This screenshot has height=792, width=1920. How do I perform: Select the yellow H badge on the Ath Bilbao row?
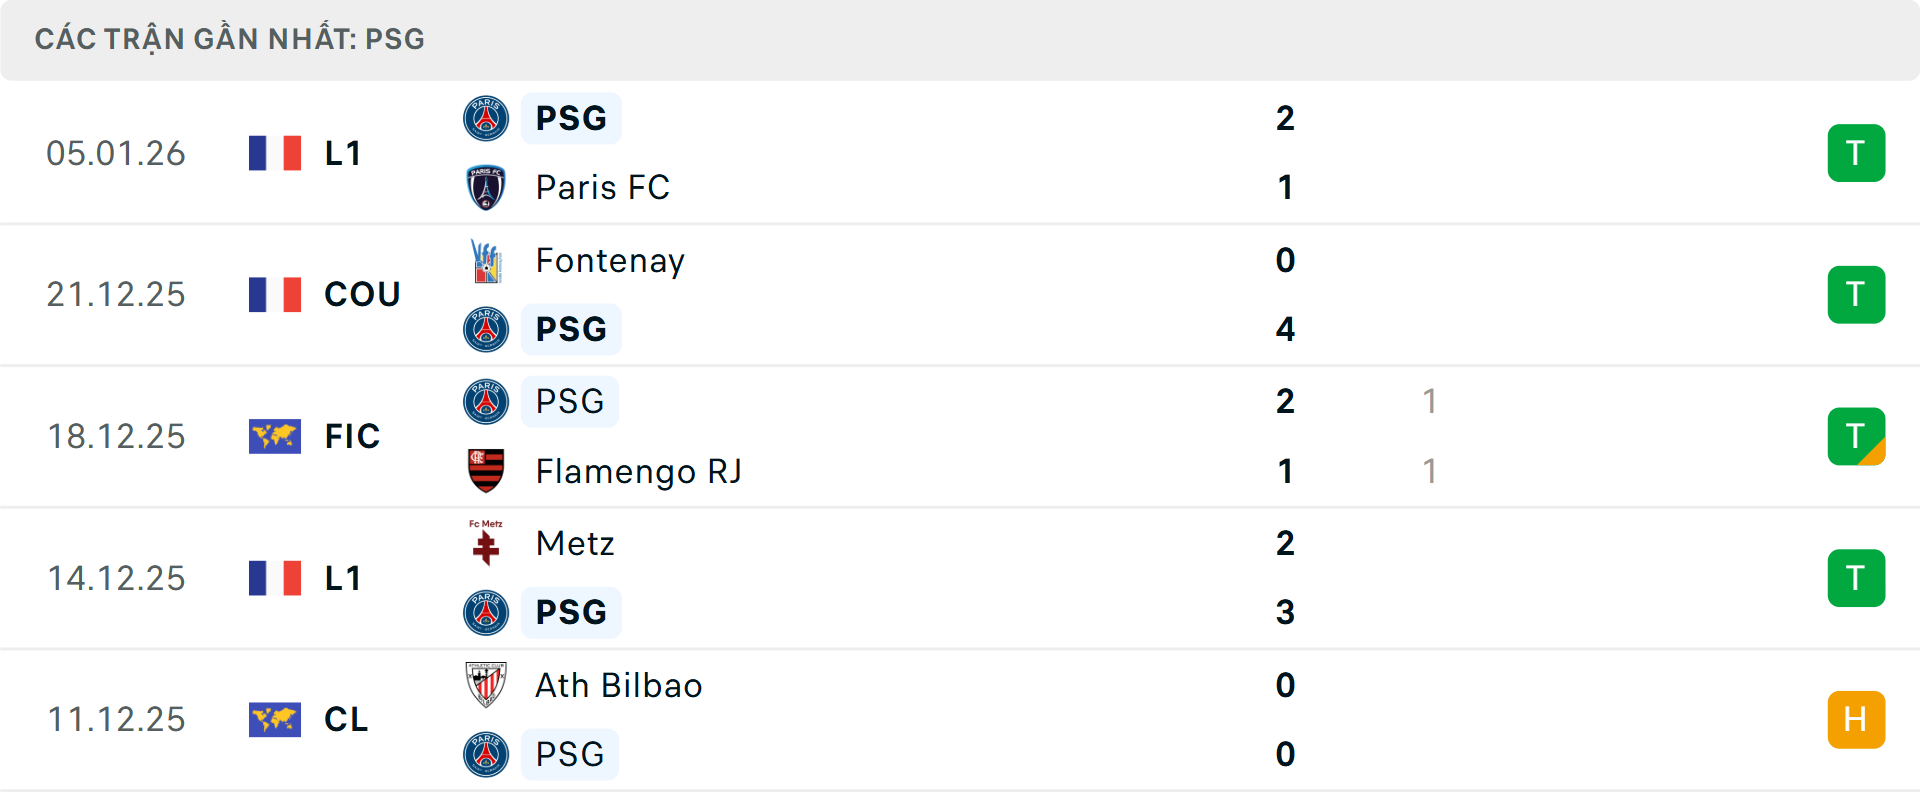pos(1856,720)
